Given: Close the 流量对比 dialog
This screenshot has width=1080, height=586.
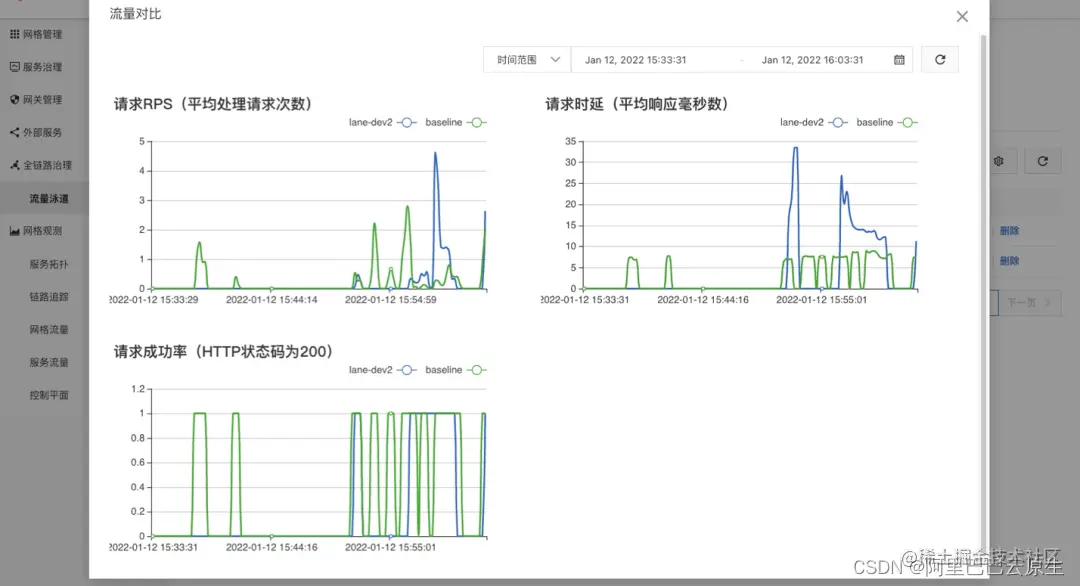Looking at the screenshot, I should 962,17.
